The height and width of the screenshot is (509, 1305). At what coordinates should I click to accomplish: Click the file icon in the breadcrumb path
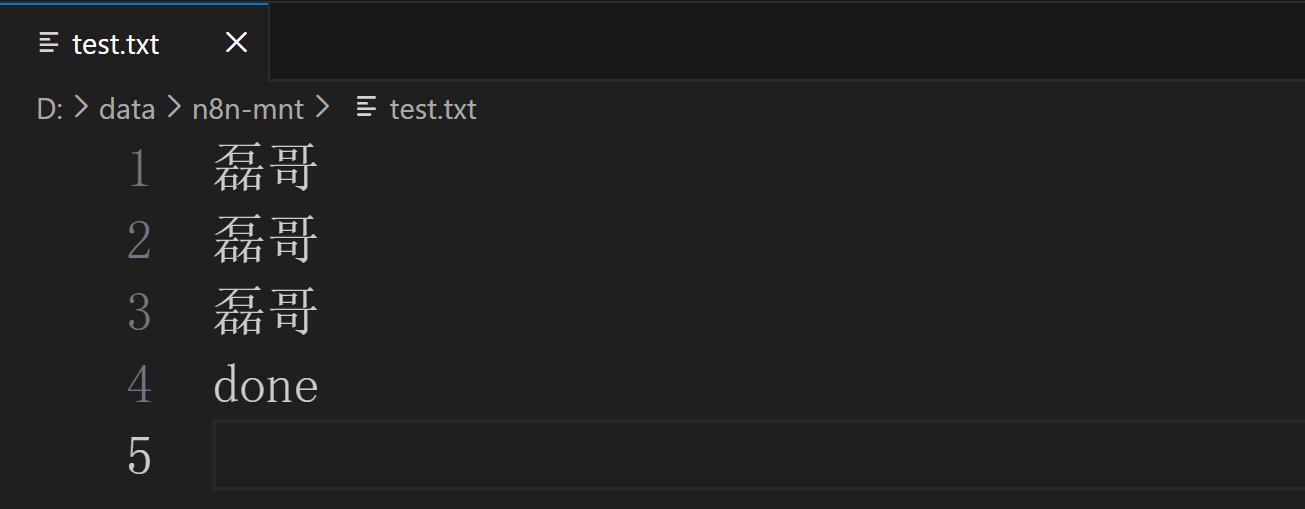367,107
